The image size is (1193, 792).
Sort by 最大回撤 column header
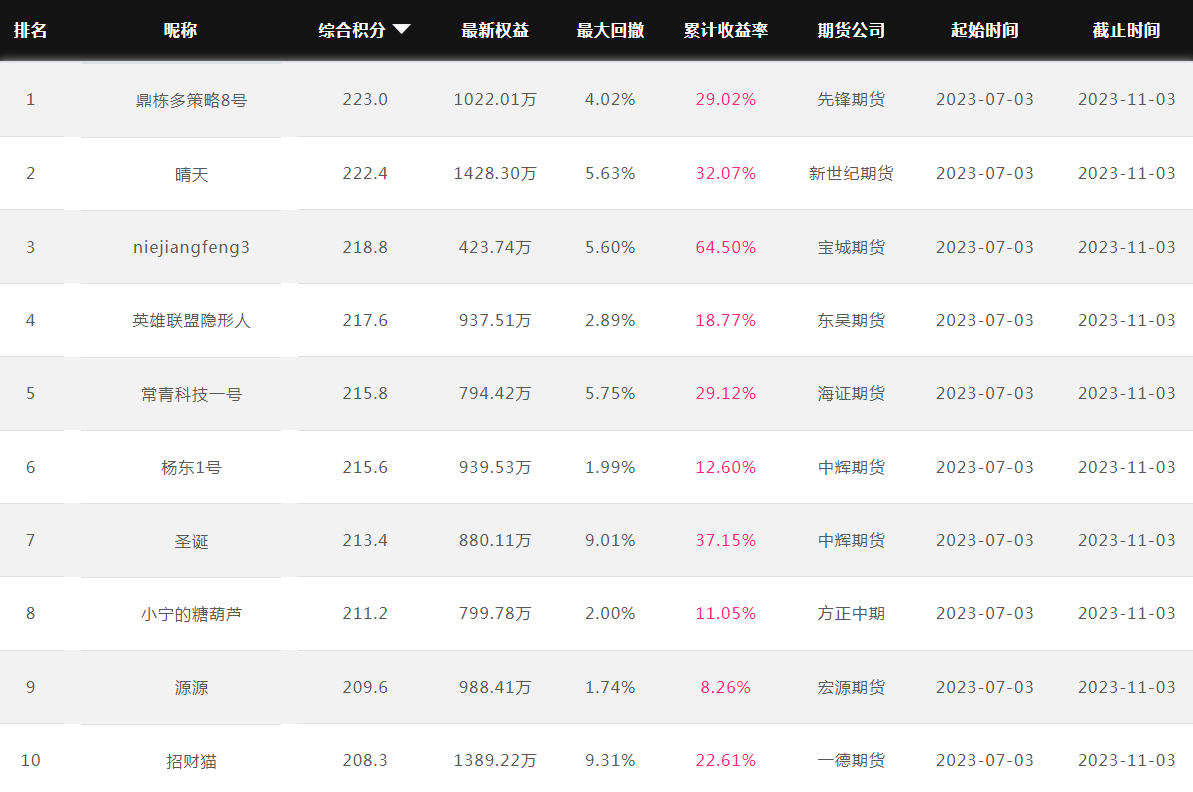coord(610,30)
